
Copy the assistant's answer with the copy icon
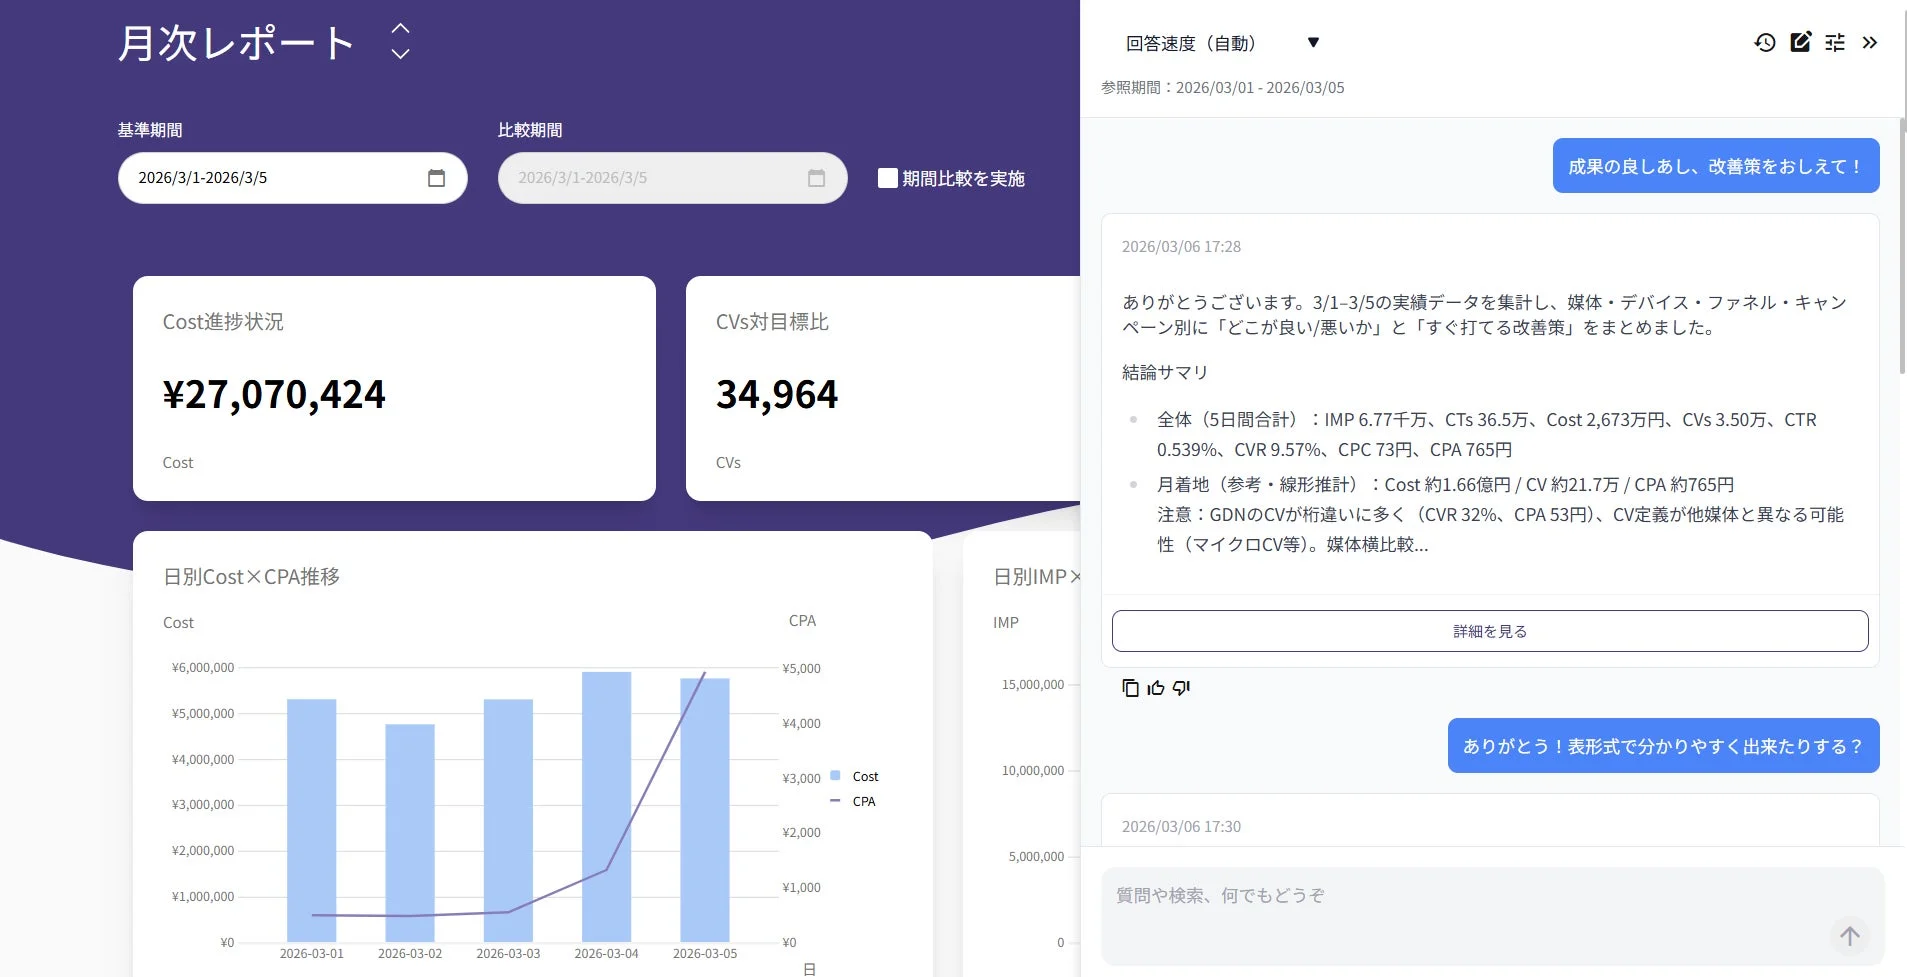[x=1129, y=688]
